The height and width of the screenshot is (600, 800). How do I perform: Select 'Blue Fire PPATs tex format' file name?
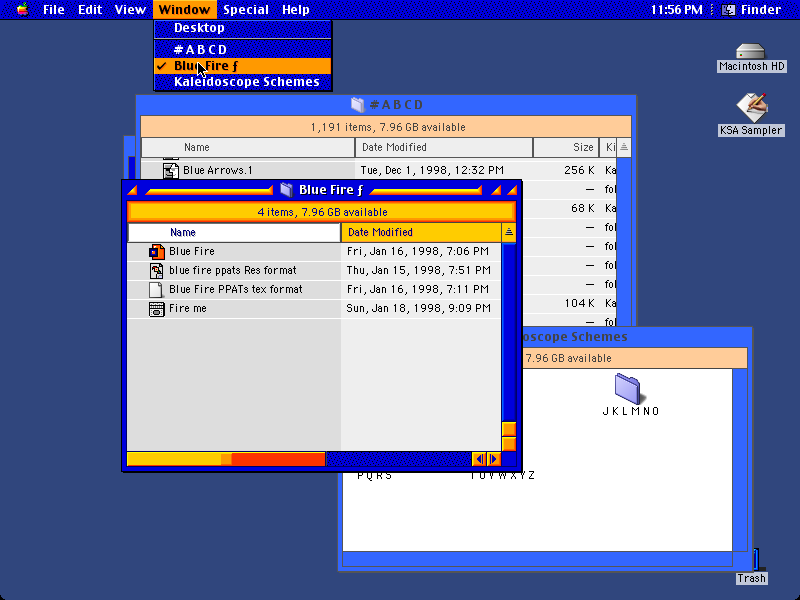tap(236, 289)
